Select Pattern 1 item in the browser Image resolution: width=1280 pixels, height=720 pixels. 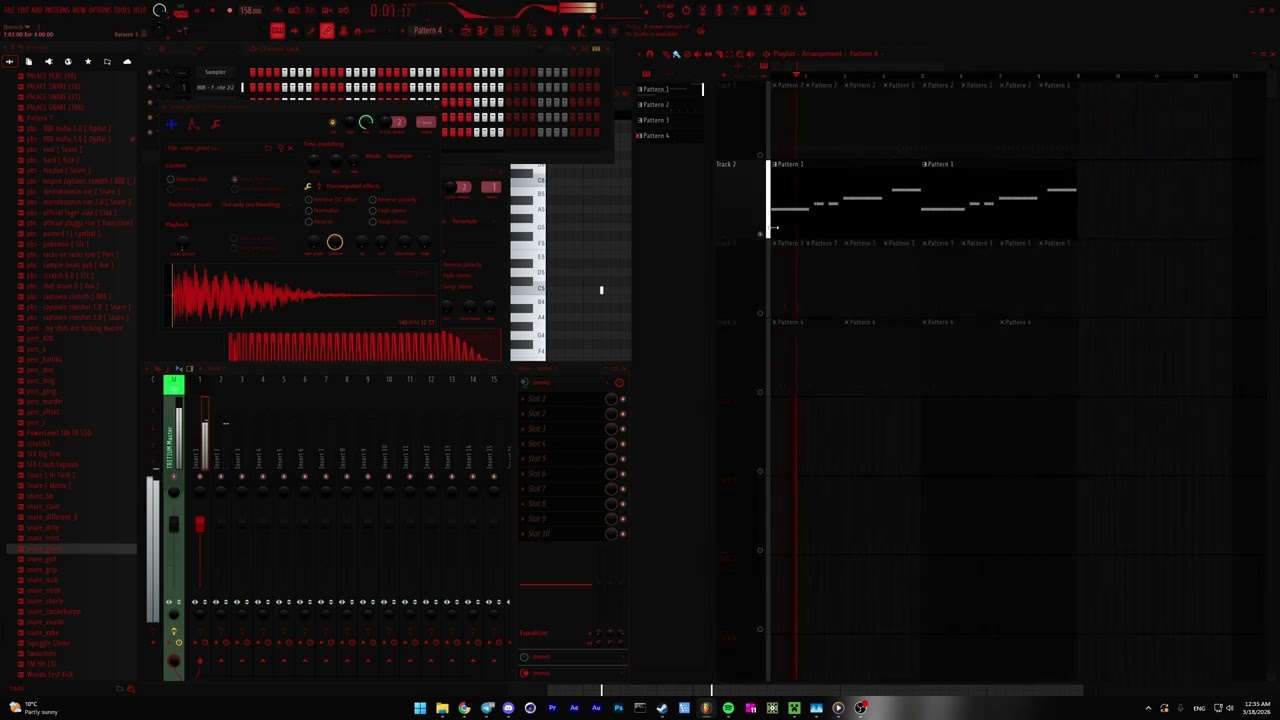39,118
